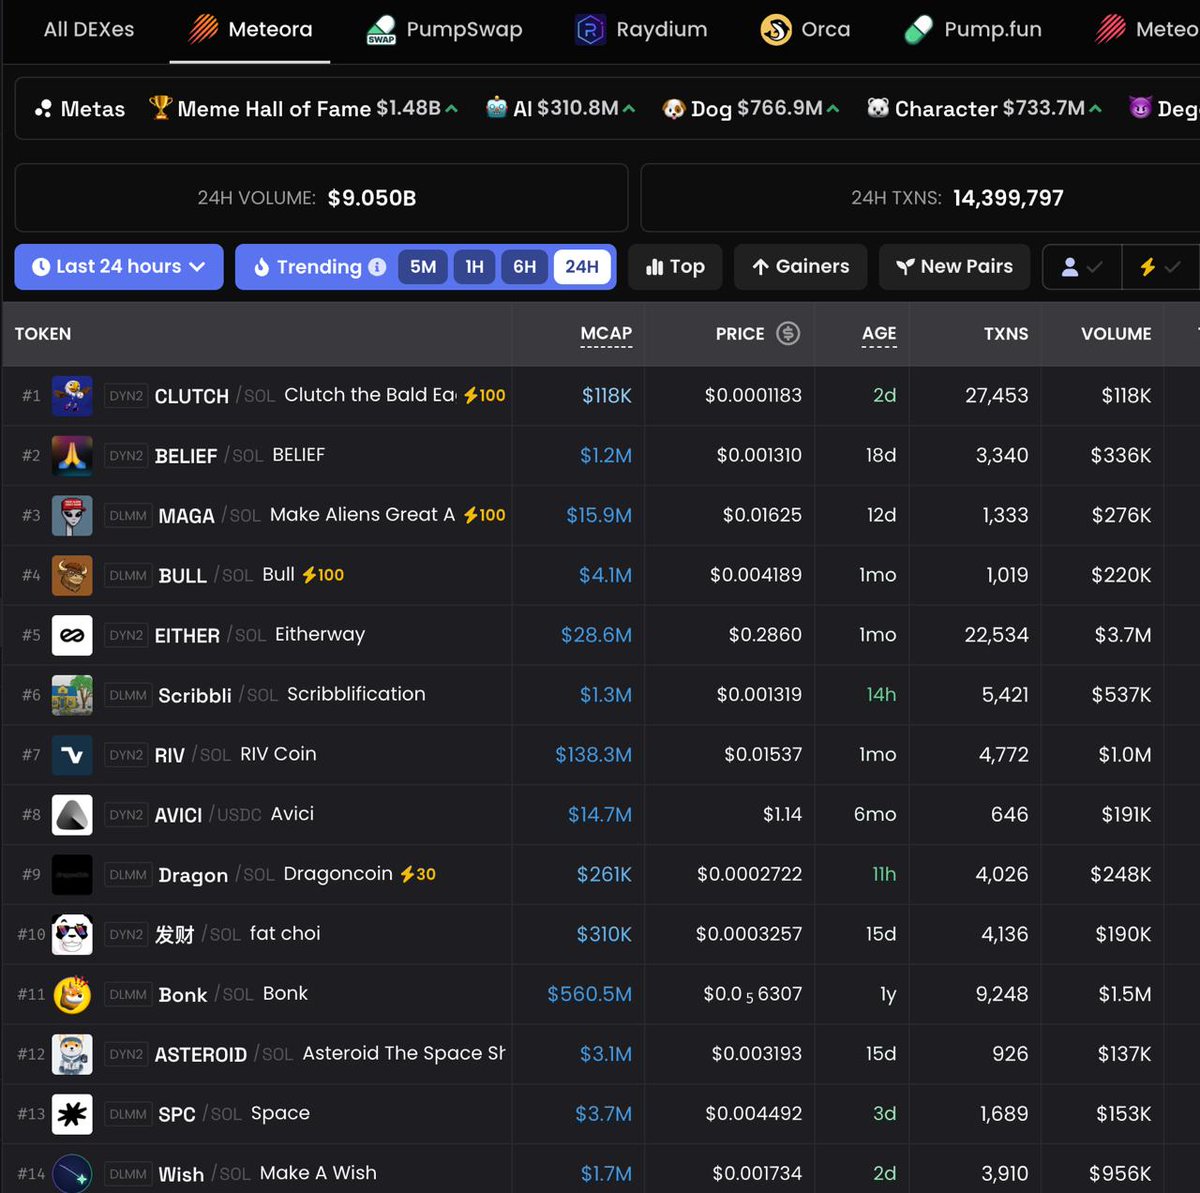Open the Dog $766.9M meta
The height and width of the screenshot is (1193, 1200).
click(751, 109)
